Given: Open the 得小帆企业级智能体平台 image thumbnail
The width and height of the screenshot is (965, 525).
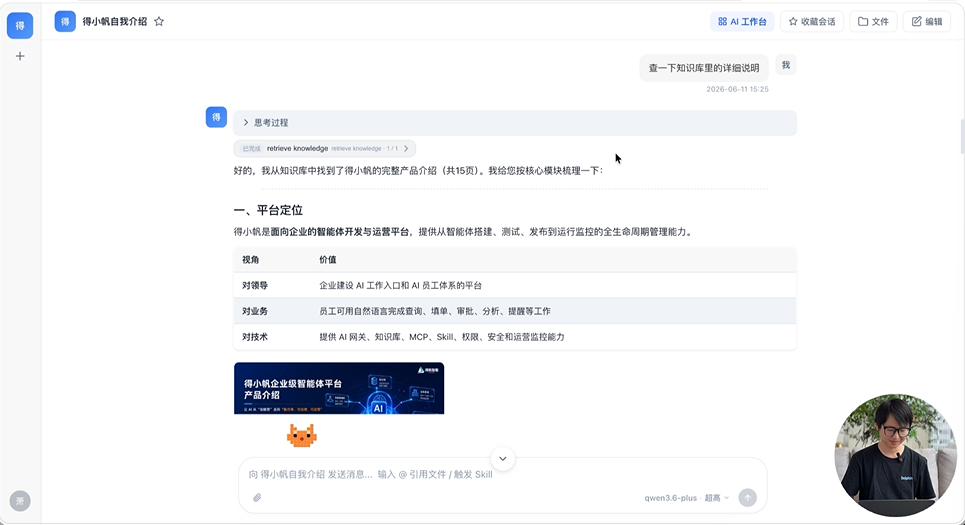Looking at the screenshot, I should coord(339,388).
